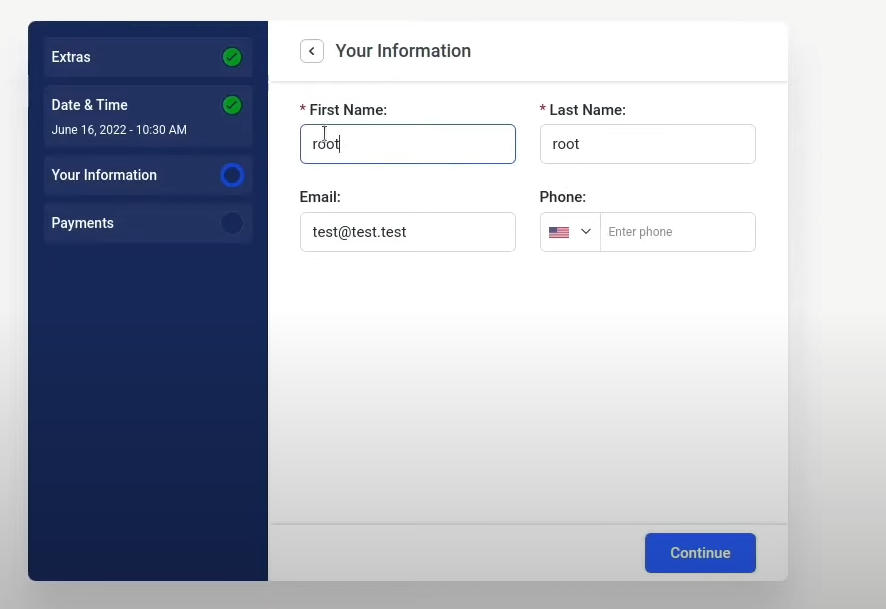Click the green checkmark beside Date & Time
886x609 pixels.
[x=232, y=105]
